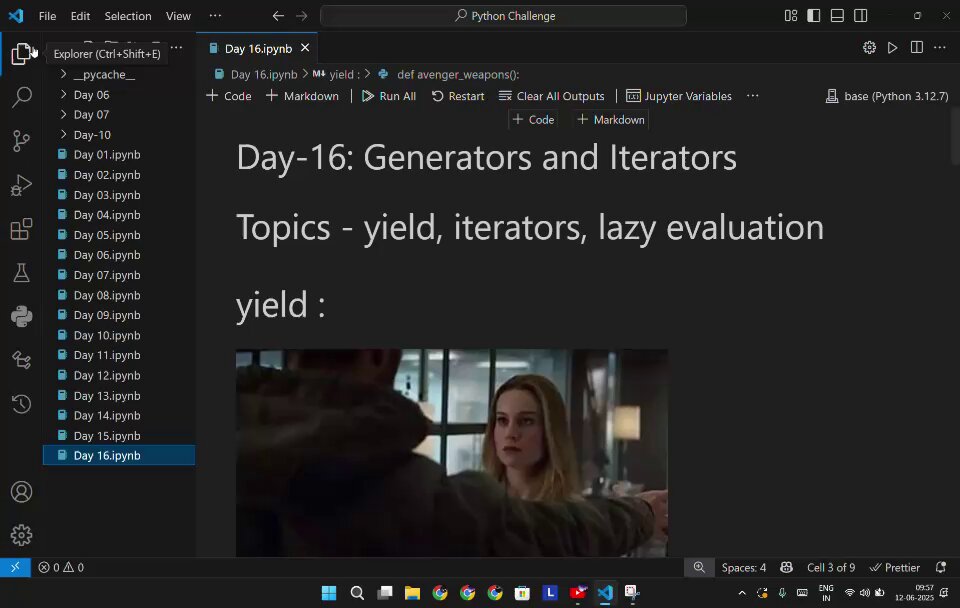Image resolution: width=960 pixels, height=608 pixels.
Task: Click the zoom magnifier in status bar
Action: [699, 568]
